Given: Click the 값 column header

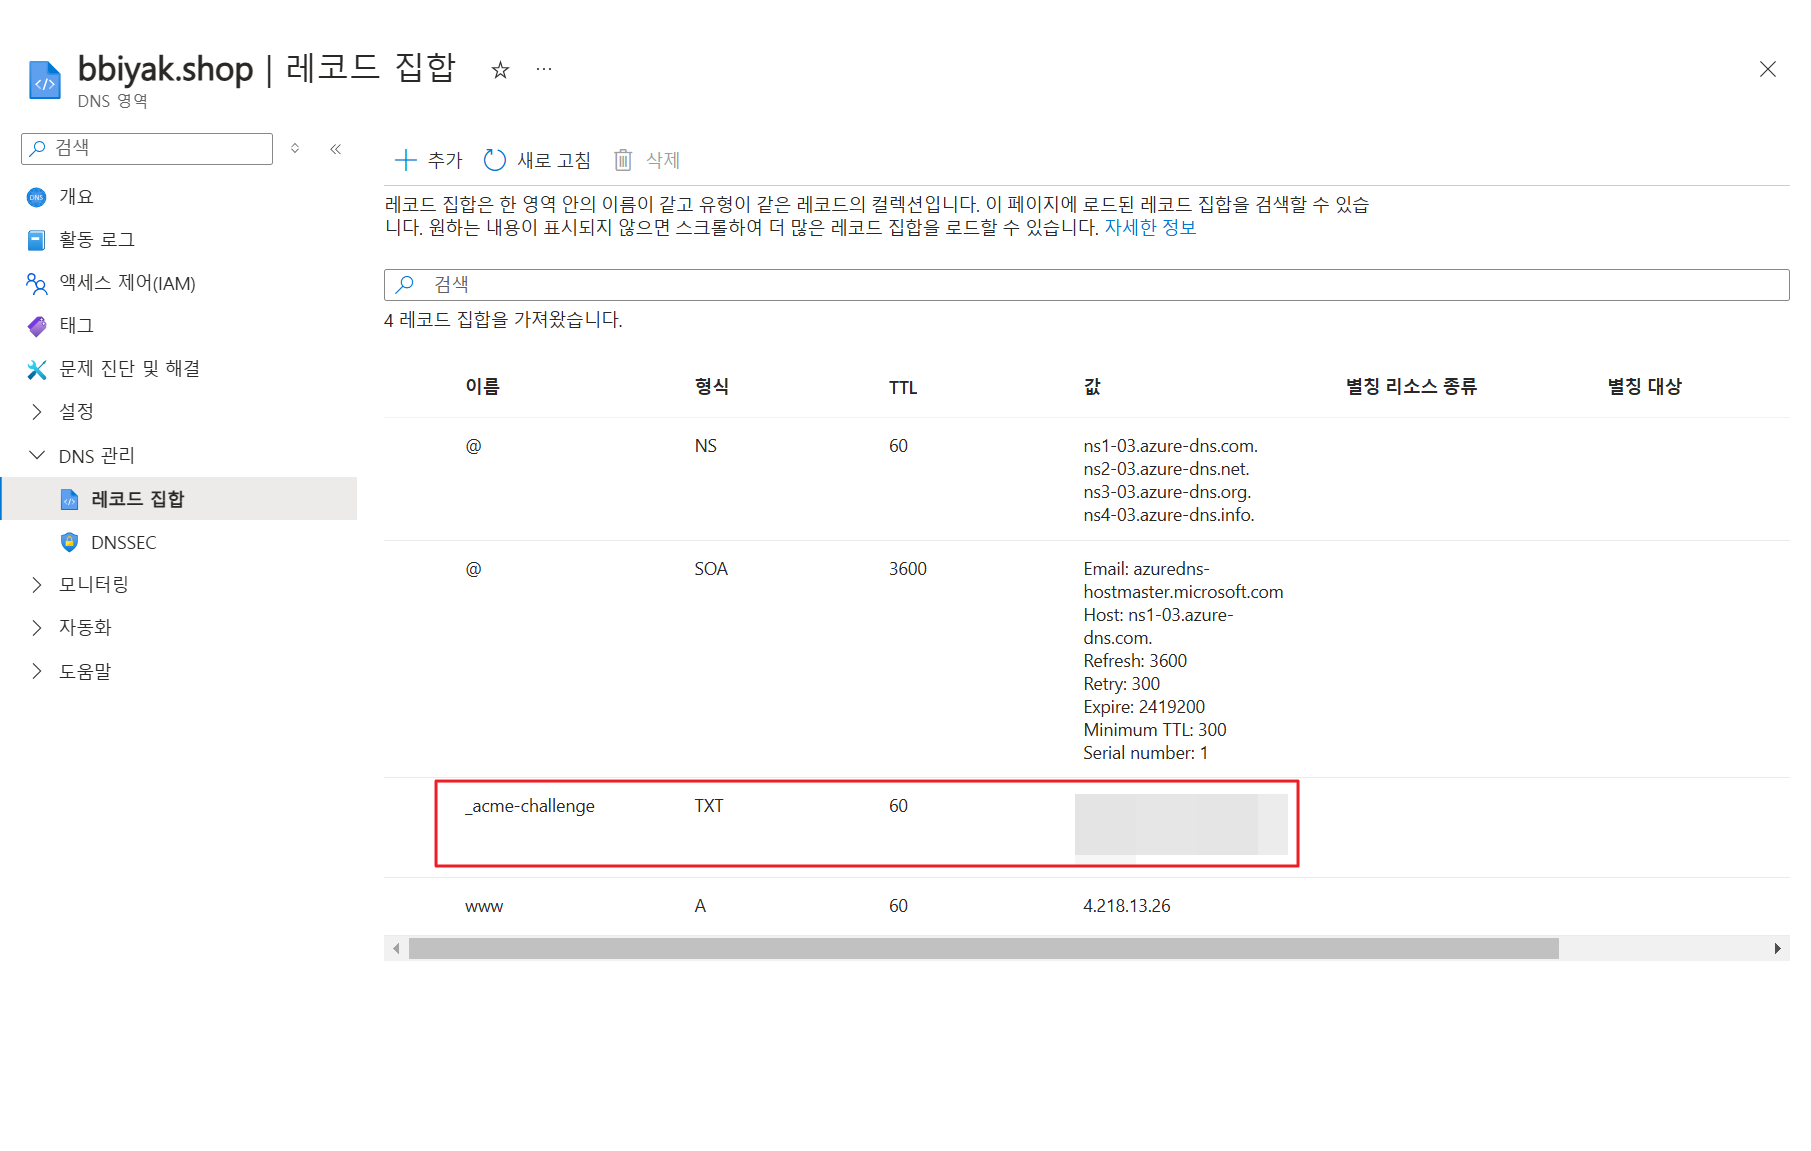Looking at the screenshot, I should (x=1092, y=387).
